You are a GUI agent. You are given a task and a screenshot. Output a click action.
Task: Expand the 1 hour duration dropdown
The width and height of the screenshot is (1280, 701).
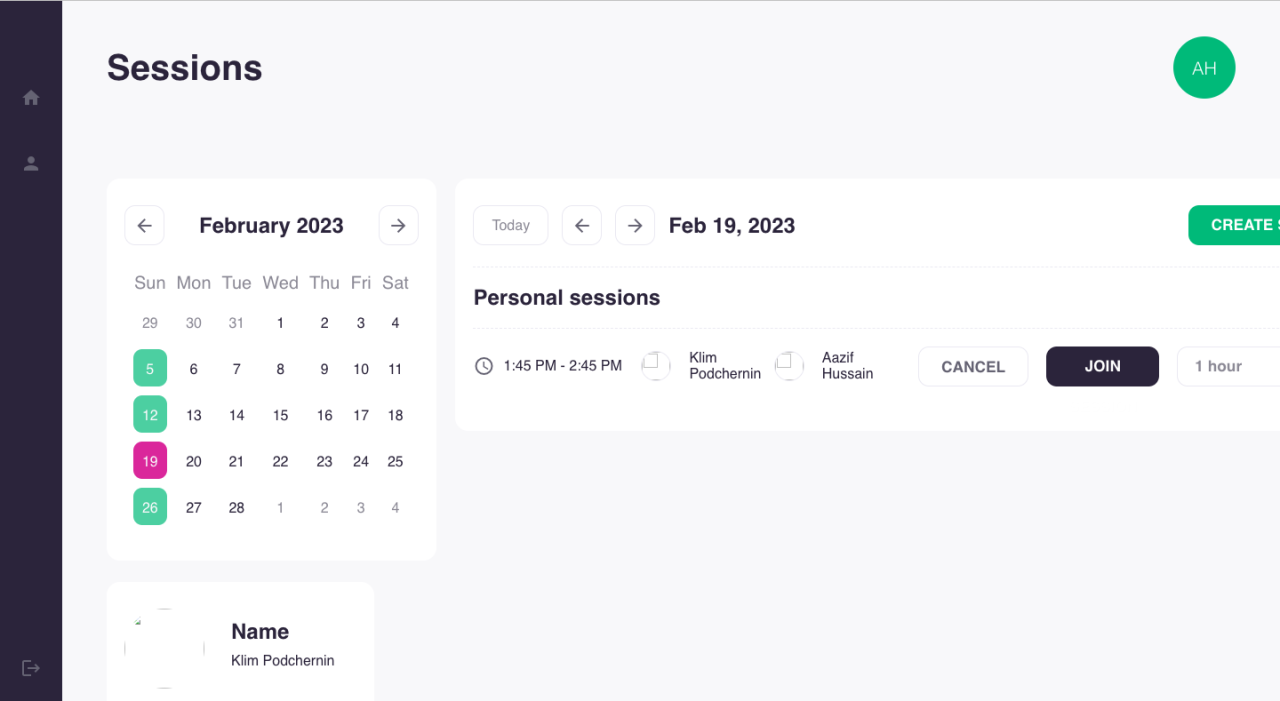point(1230,367)
